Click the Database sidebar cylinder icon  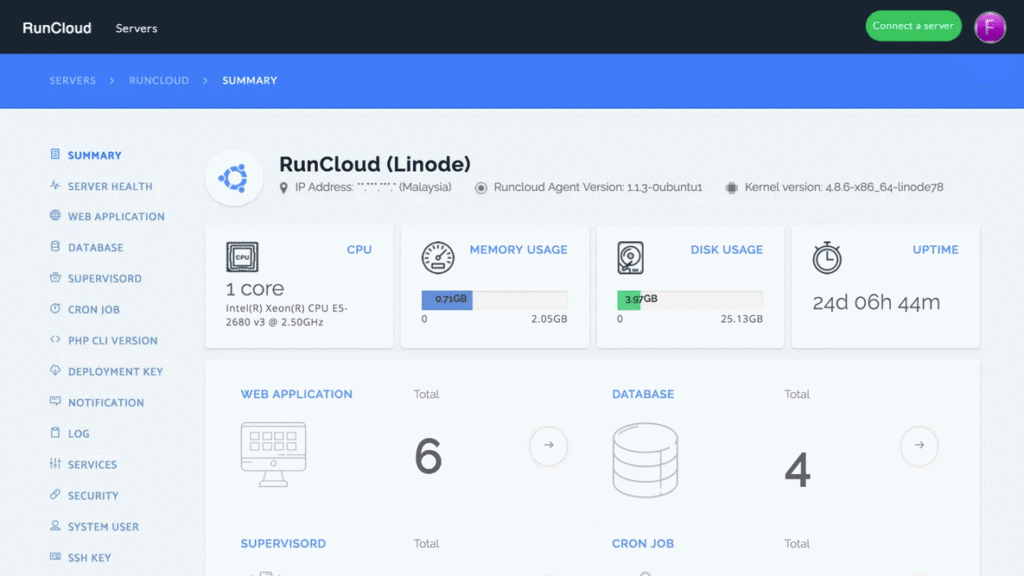click(55, 247)
